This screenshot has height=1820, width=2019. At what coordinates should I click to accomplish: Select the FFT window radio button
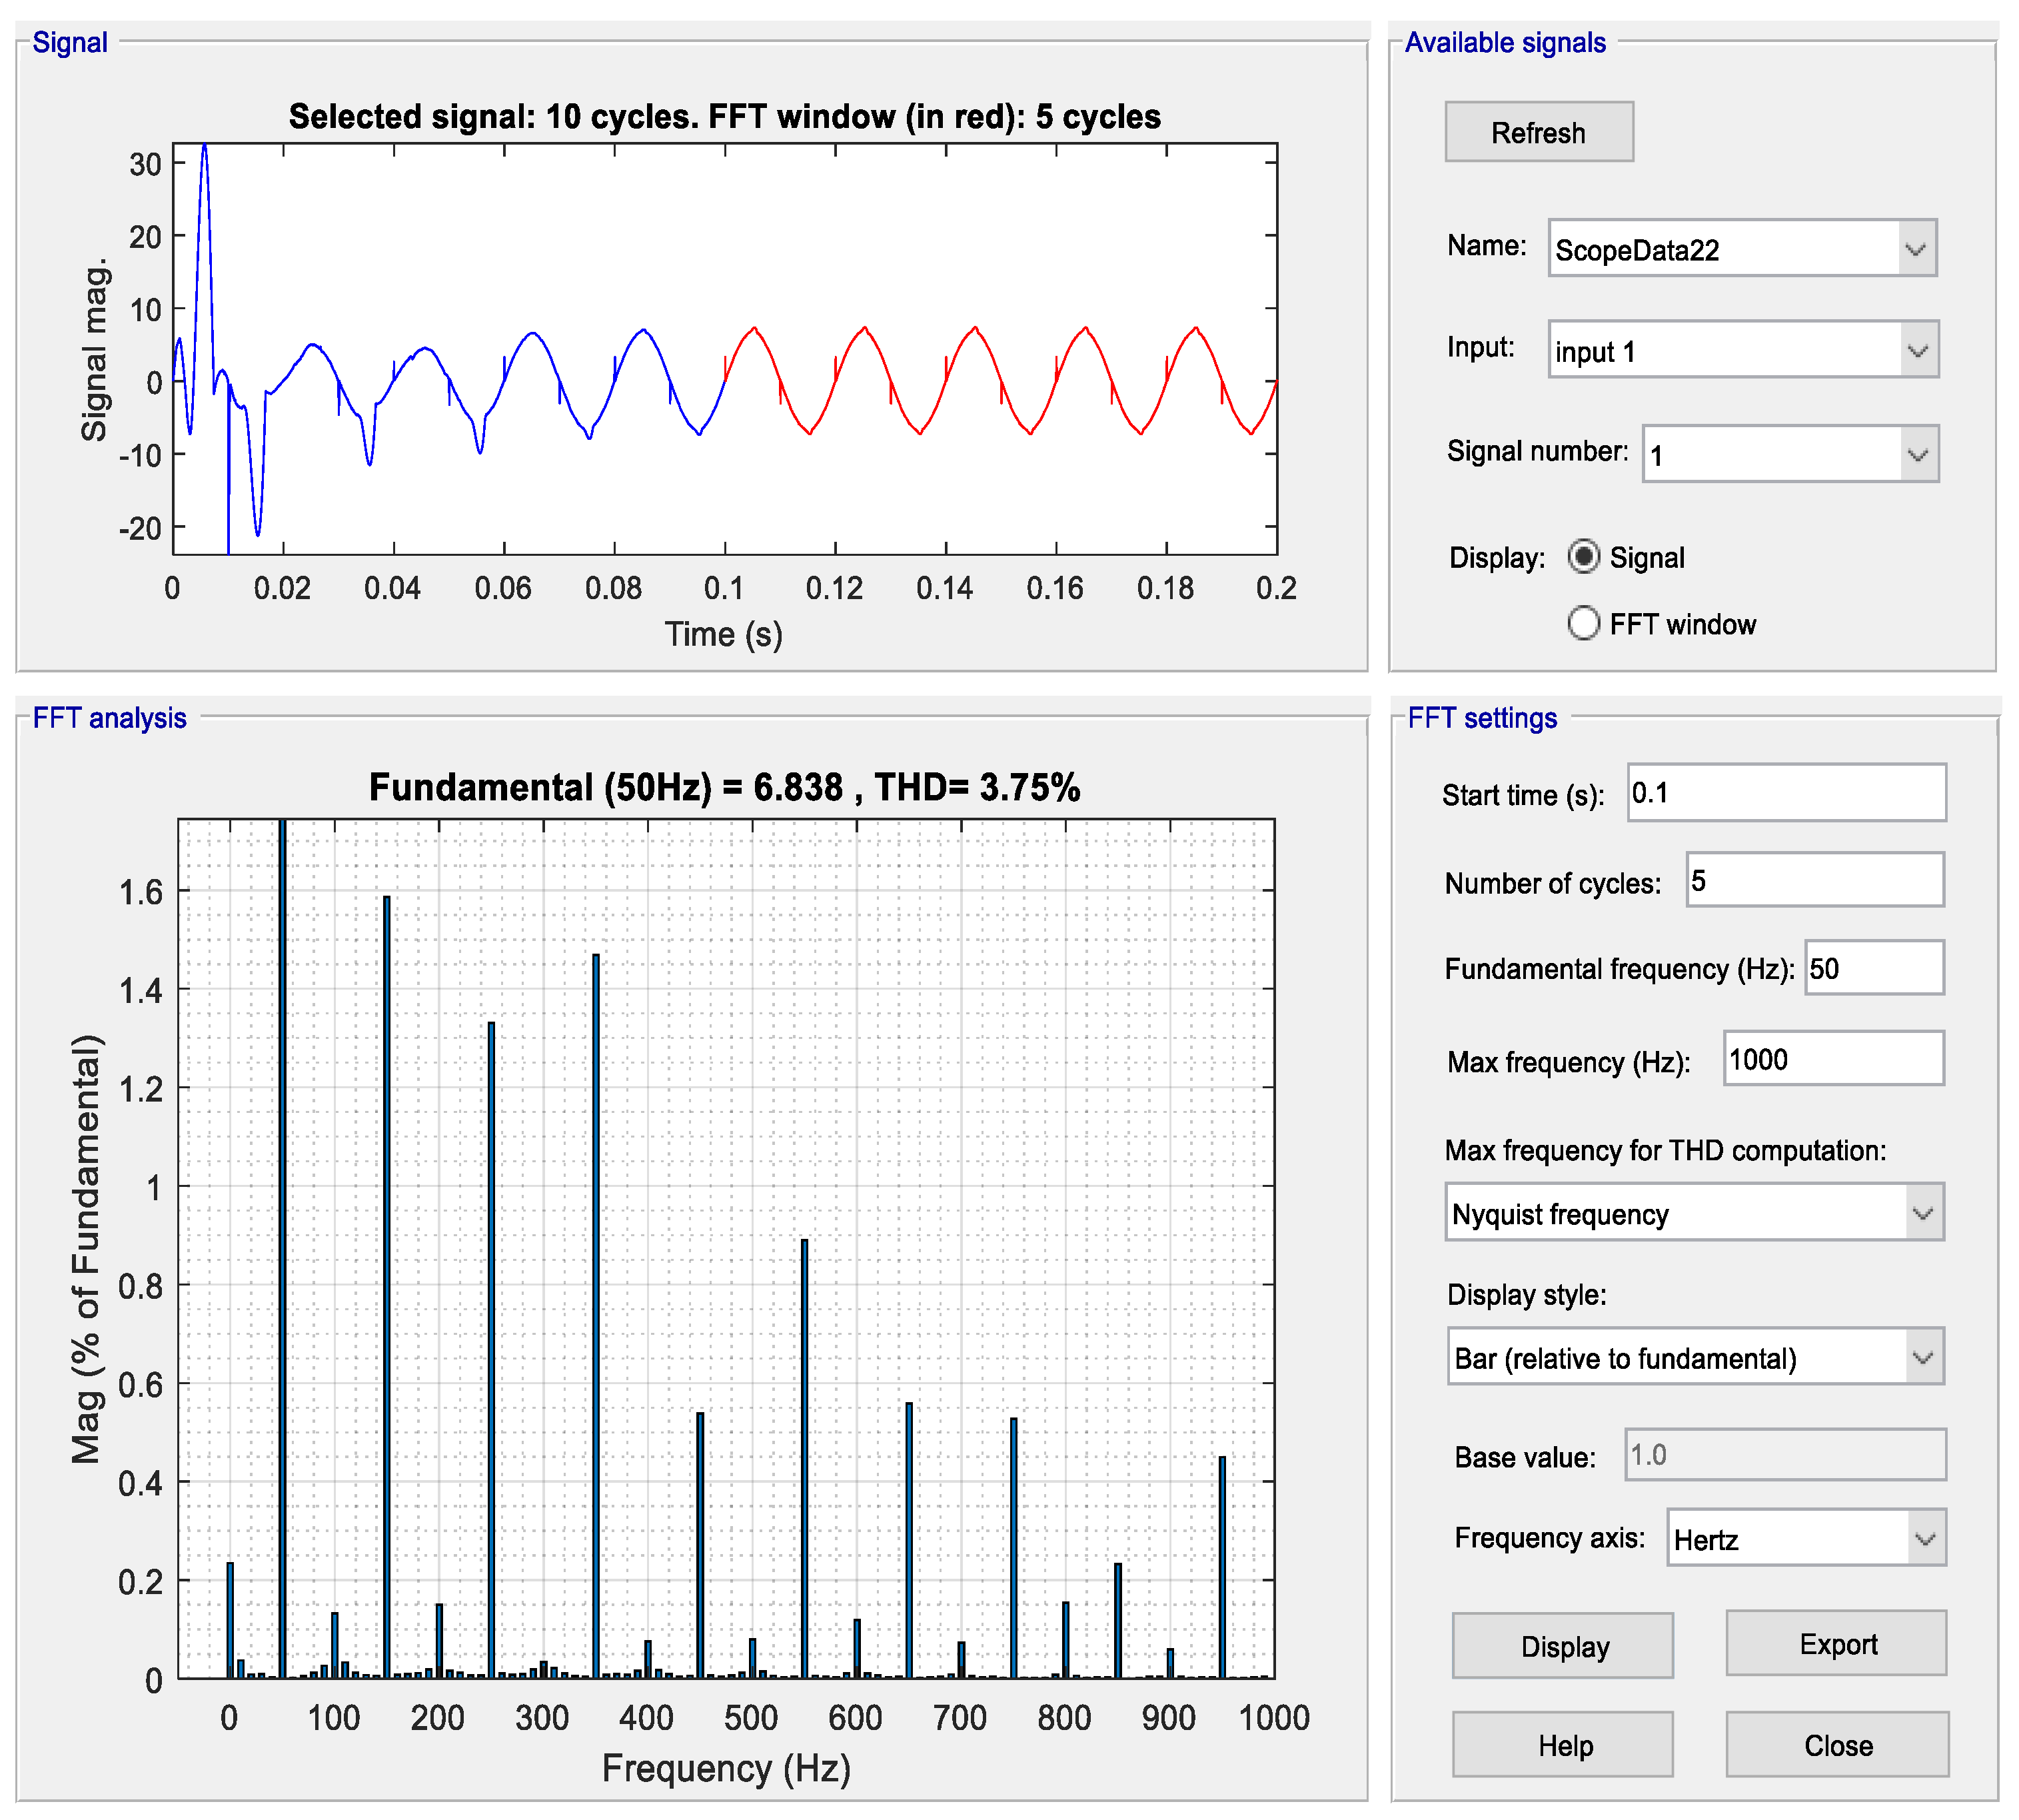pyautogui.click(x=1583, y=624)
